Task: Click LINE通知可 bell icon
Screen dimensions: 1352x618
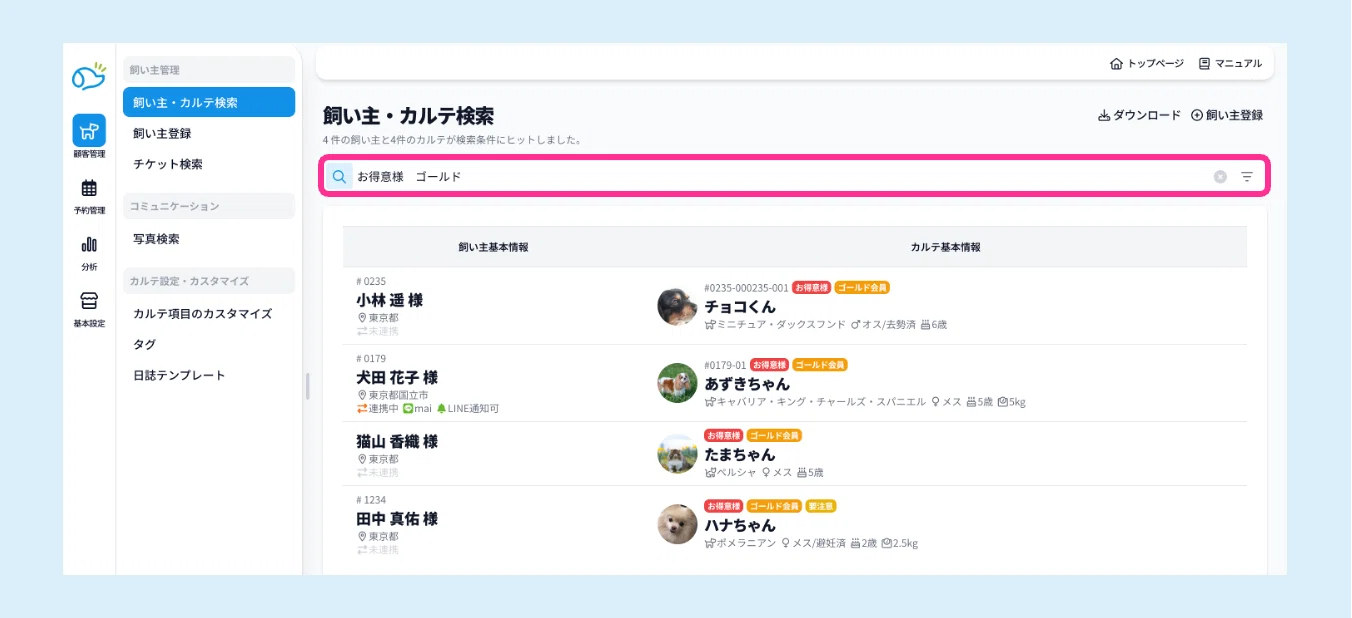Action: 441,408
